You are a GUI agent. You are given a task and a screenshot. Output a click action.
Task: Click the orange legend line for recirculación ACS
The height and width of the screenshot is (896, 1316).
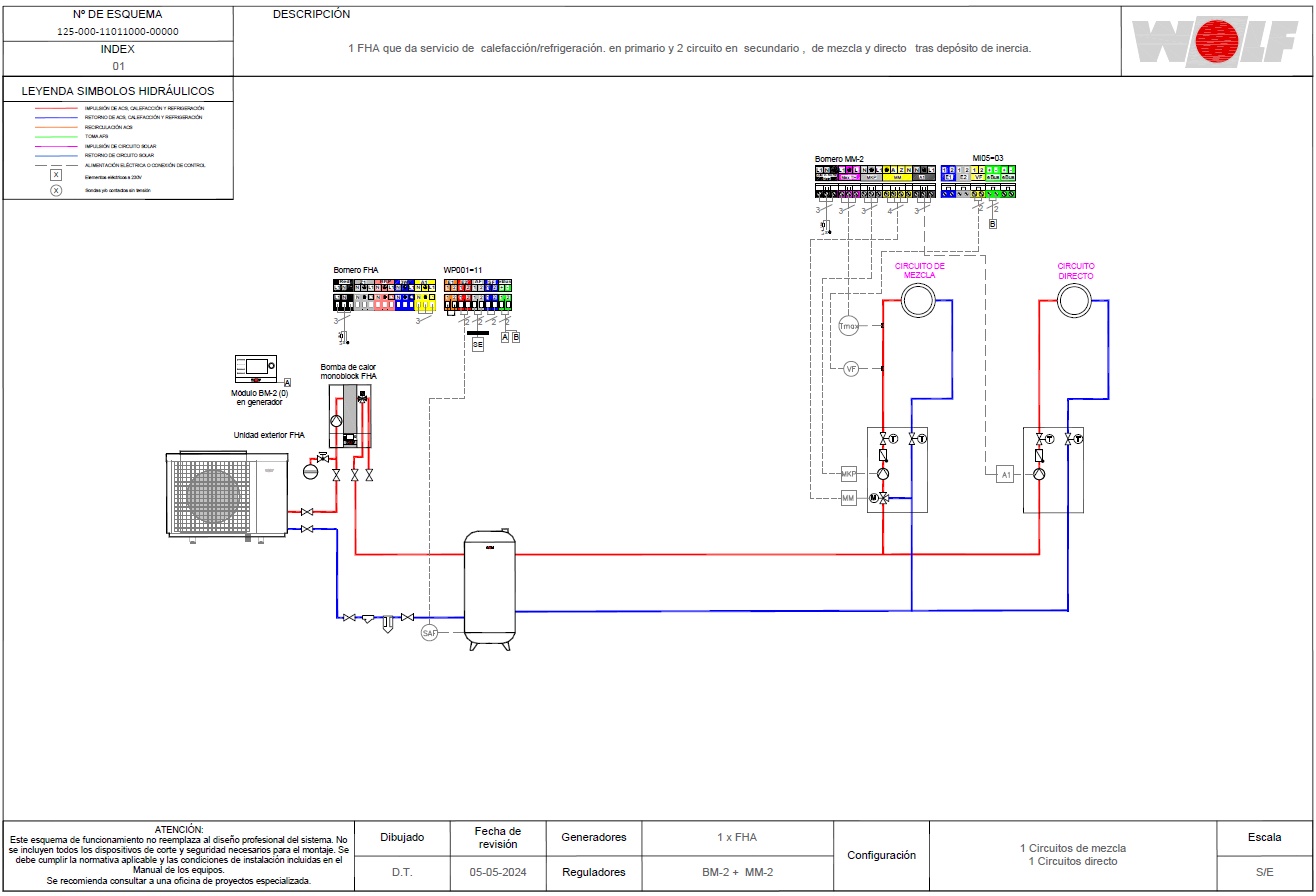tap(56, 127)
